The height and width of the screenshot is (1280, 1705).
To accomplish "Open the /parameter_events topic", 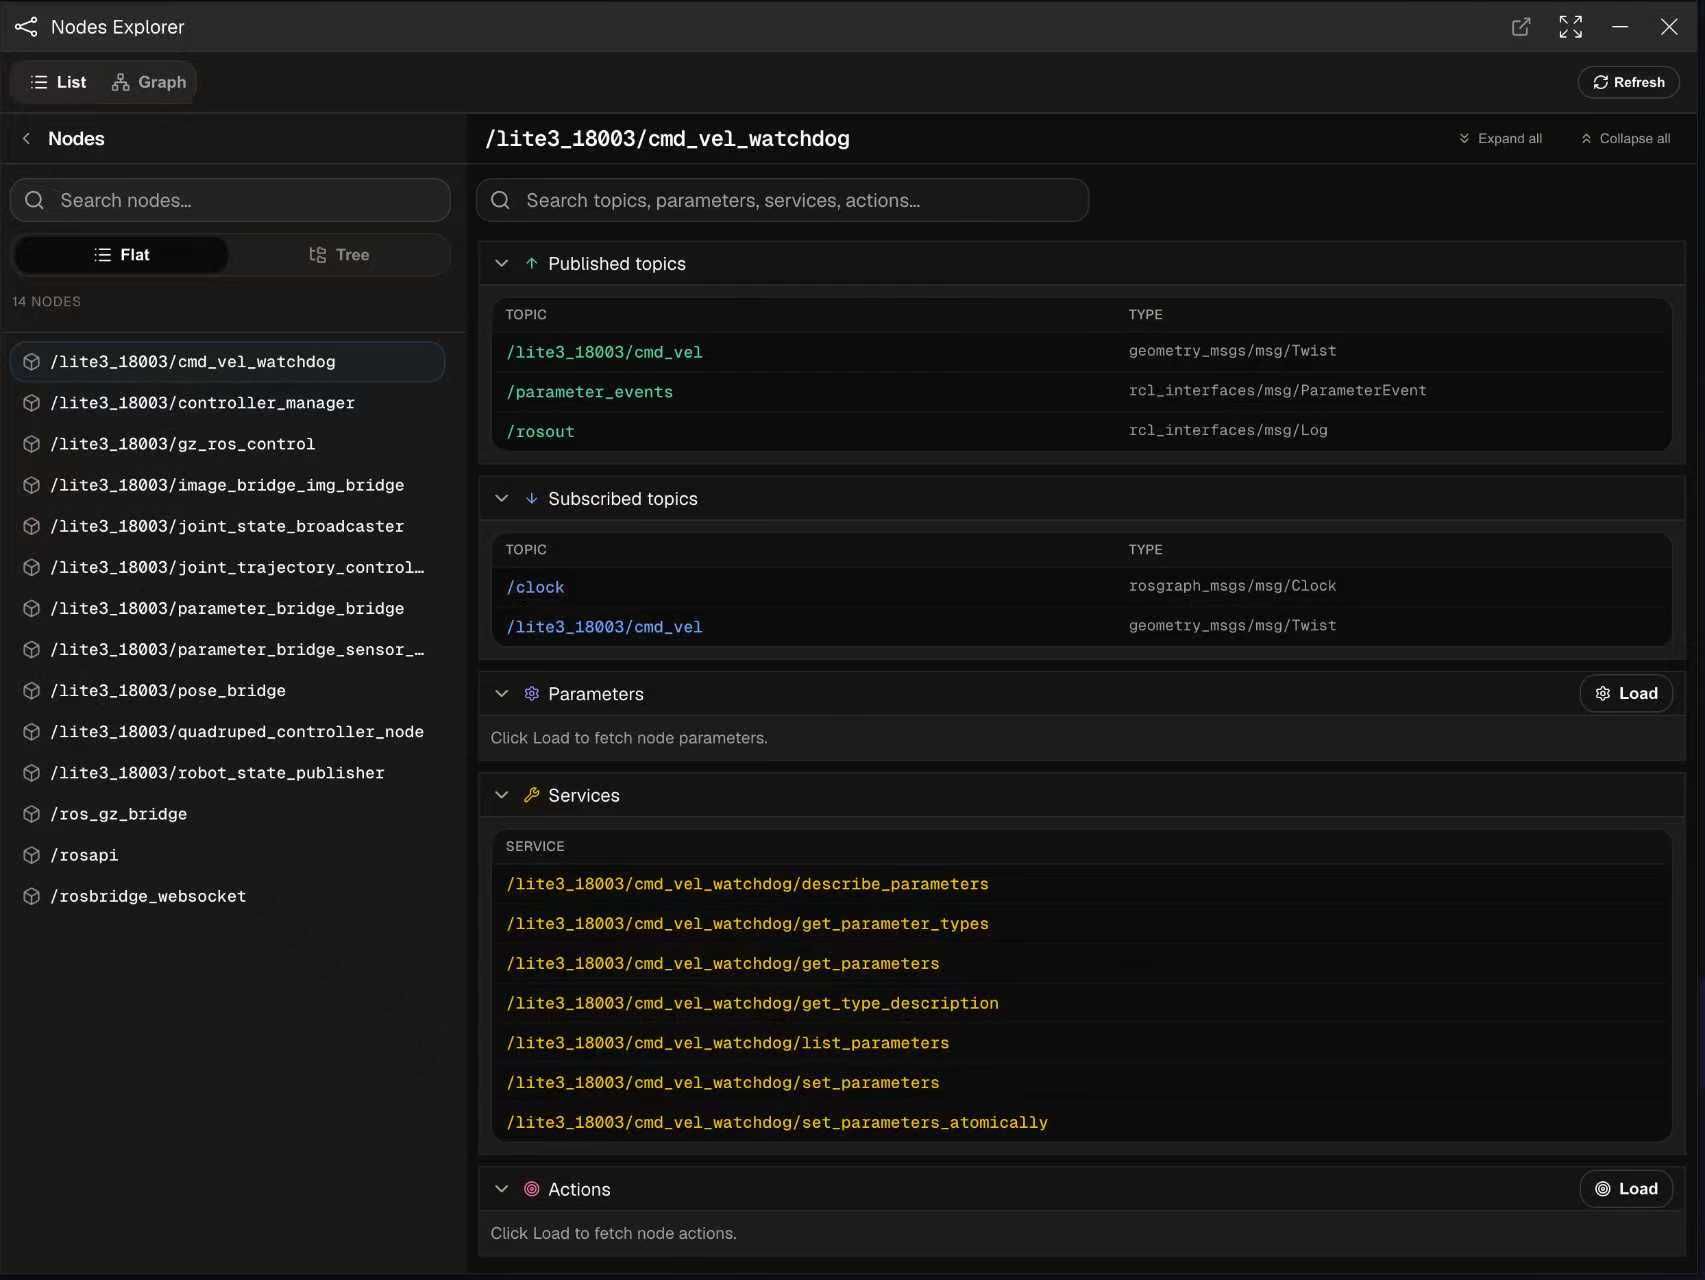I will [x=589, y=392].
